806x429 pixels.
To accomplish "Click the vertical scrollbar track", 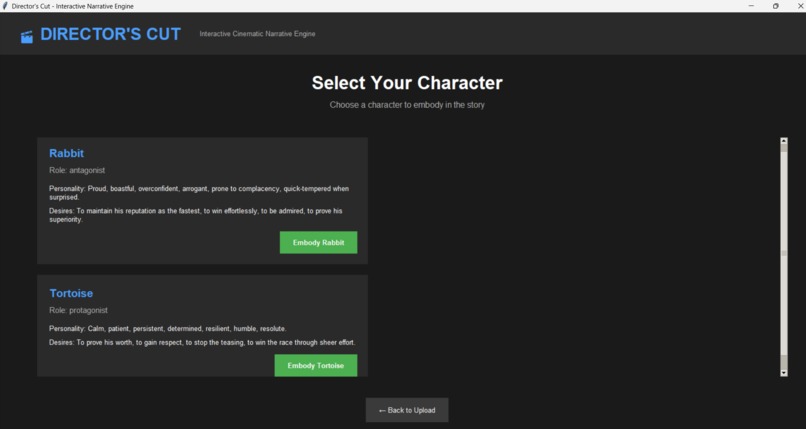I will 784,257.
